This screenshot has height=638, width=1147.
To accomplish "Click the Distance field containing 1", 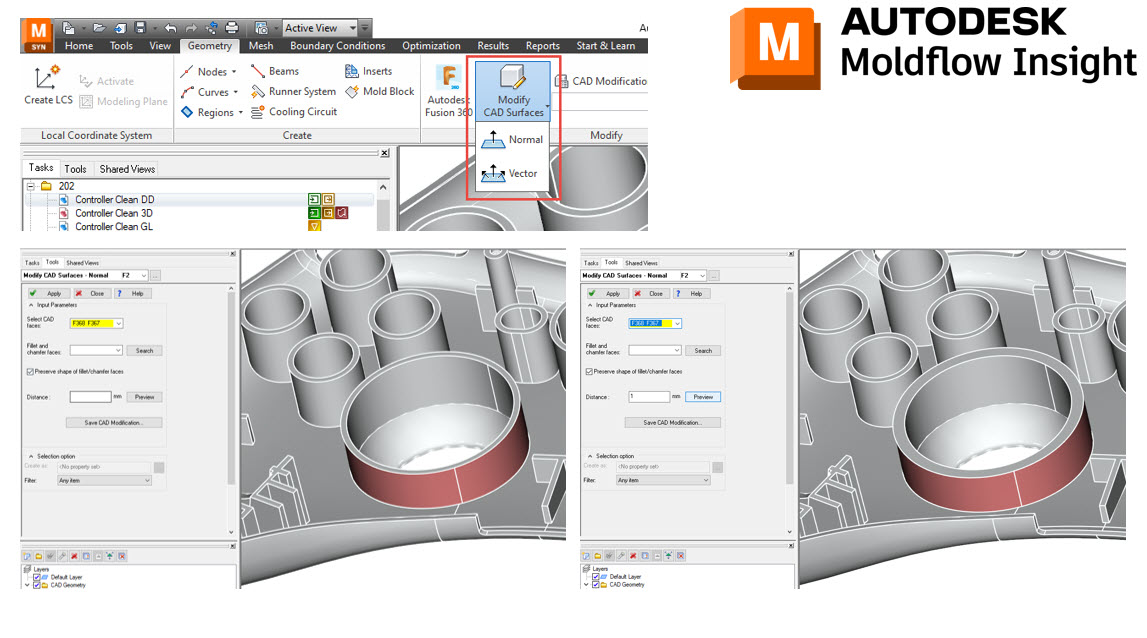I will click(x=649, y=397).
